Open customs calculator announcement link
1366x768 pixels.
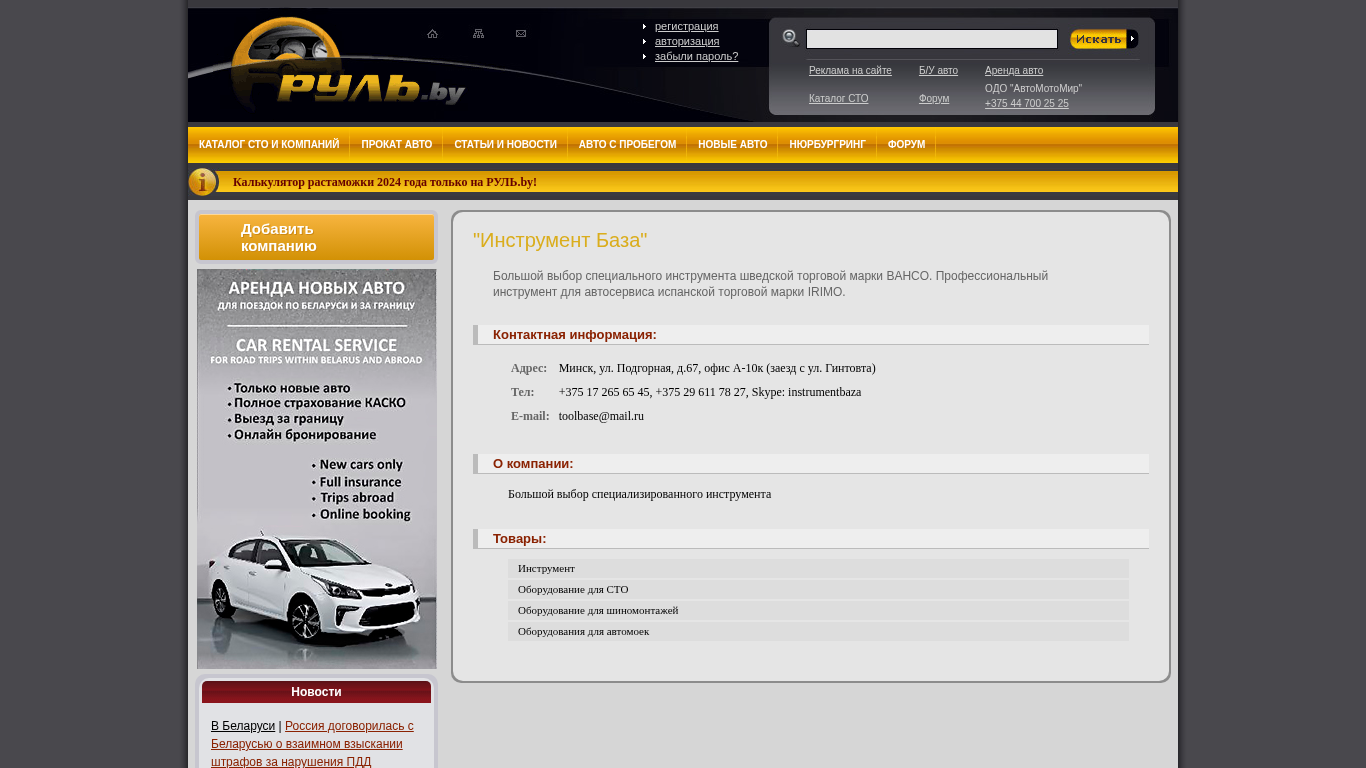[384, 182]
